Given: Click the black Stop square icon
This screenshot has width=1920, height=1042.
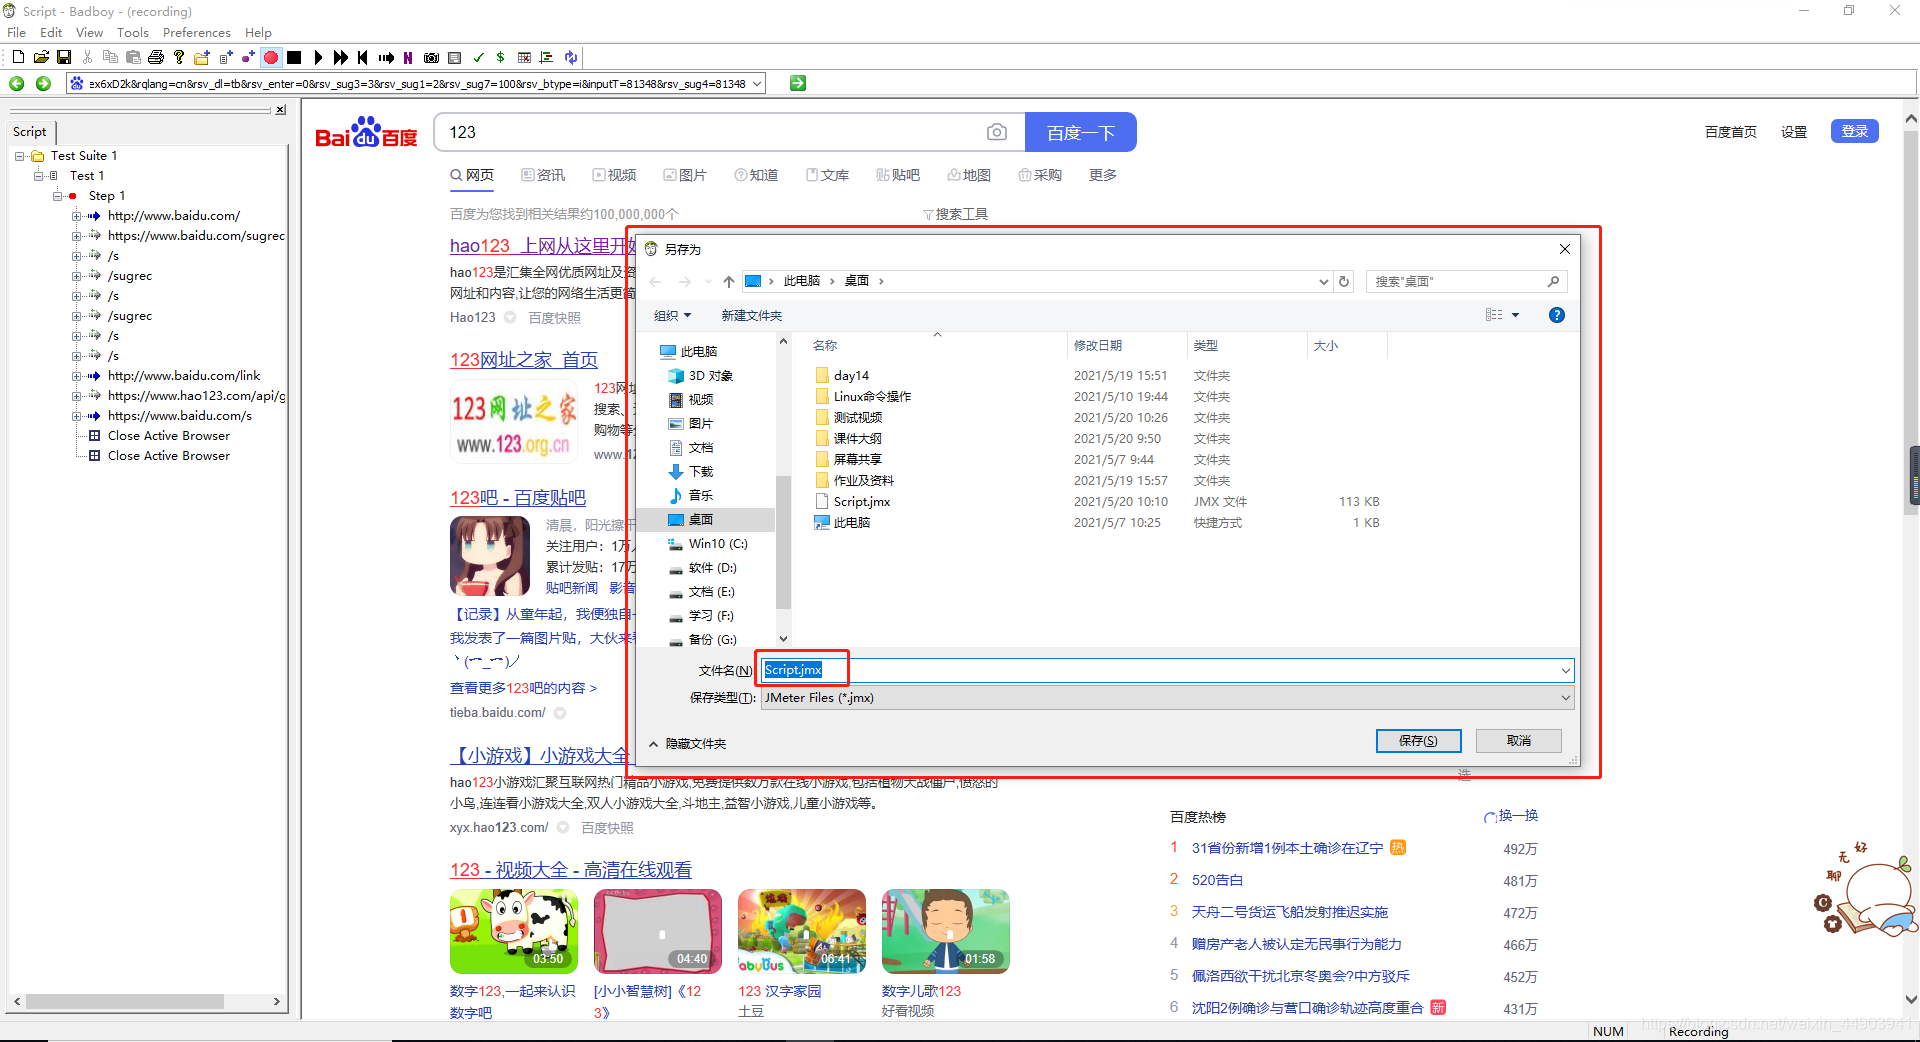Looking at the screenshot, I should pyautogui.click(x=294, y=57).
